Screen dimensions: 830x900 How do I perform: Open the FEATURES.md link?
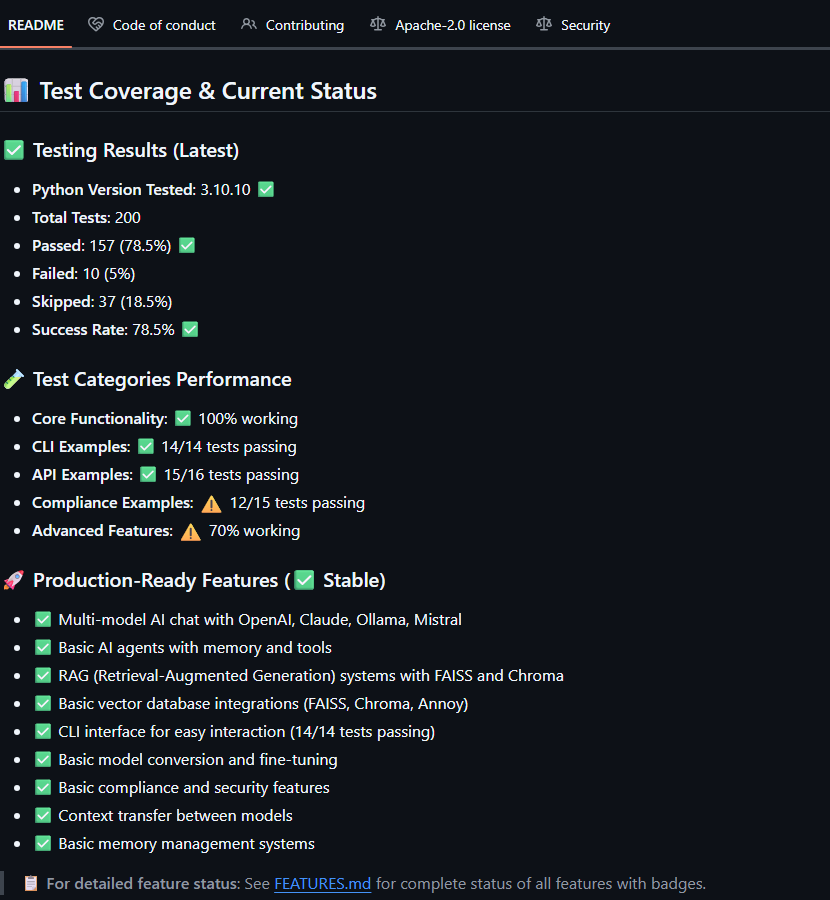pyautogui.click(x=322, y=884)
